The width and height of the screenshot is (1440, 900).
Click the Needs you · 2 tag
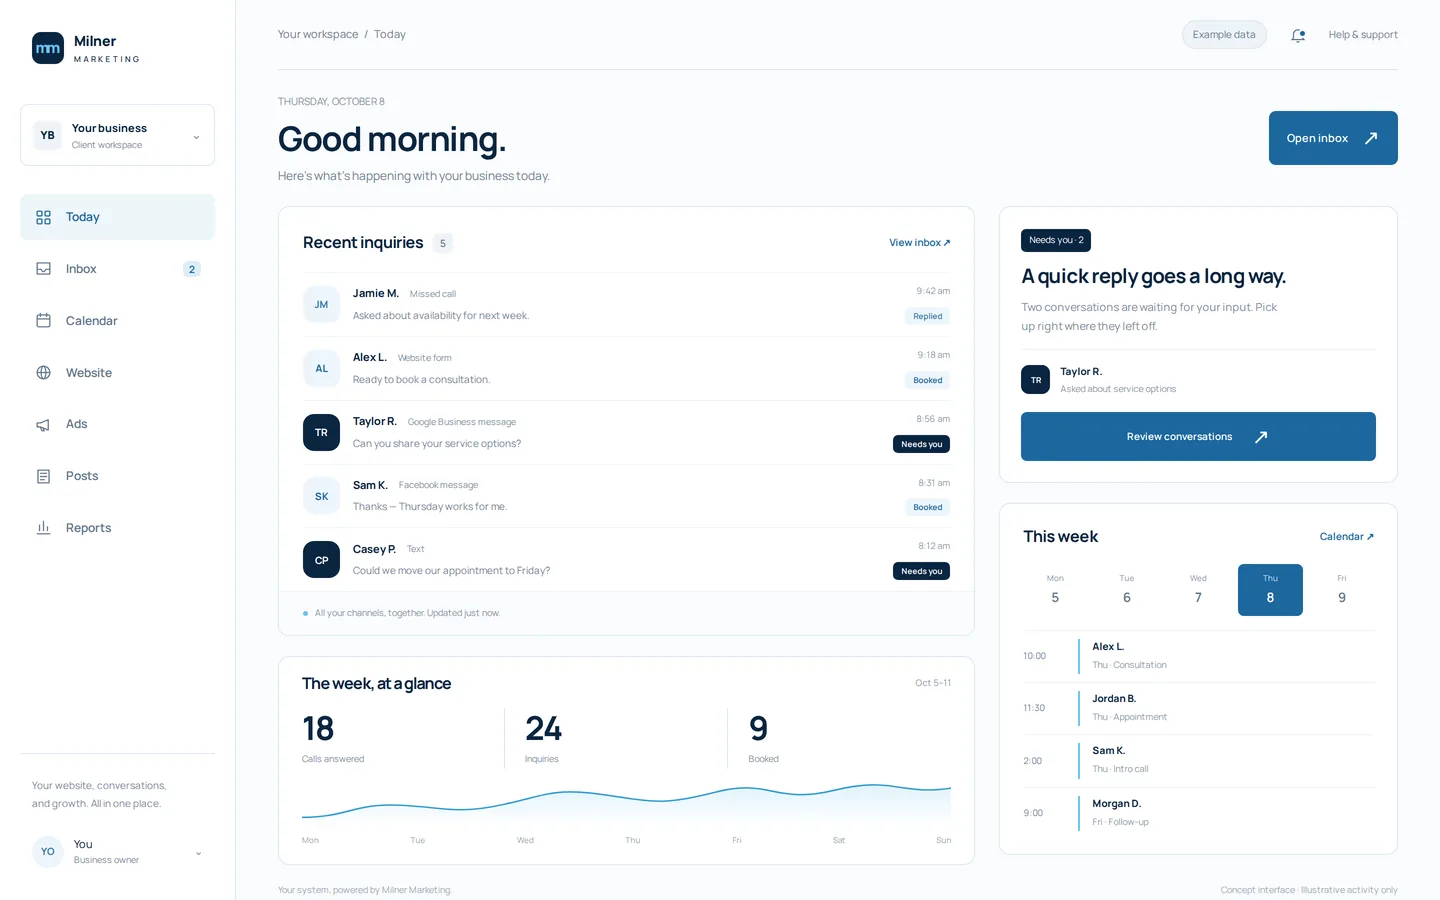1056,240
